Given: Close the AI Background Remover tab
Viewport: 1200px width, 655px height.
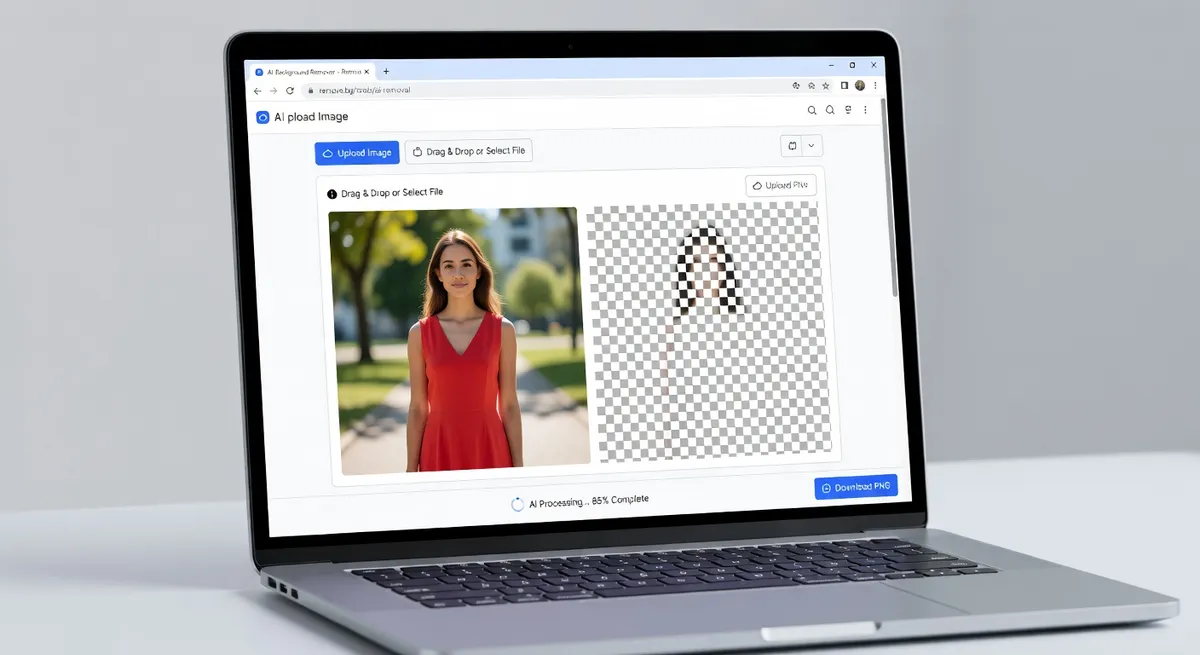Looking at the screenshot, I should pos(366,72).
